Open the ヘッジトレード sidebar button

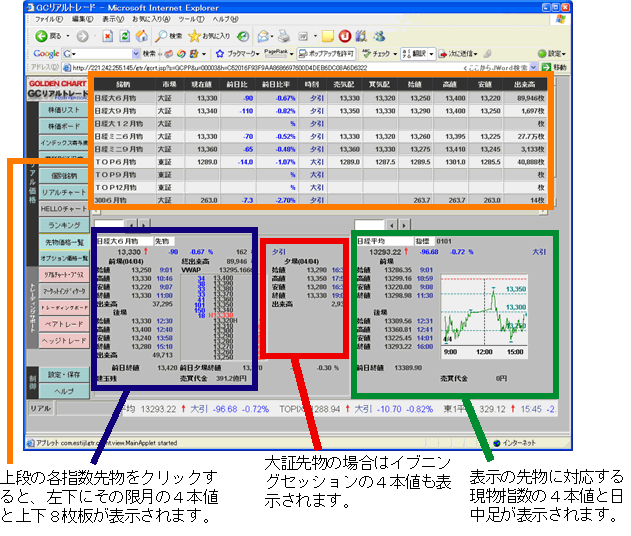point(64,340)
